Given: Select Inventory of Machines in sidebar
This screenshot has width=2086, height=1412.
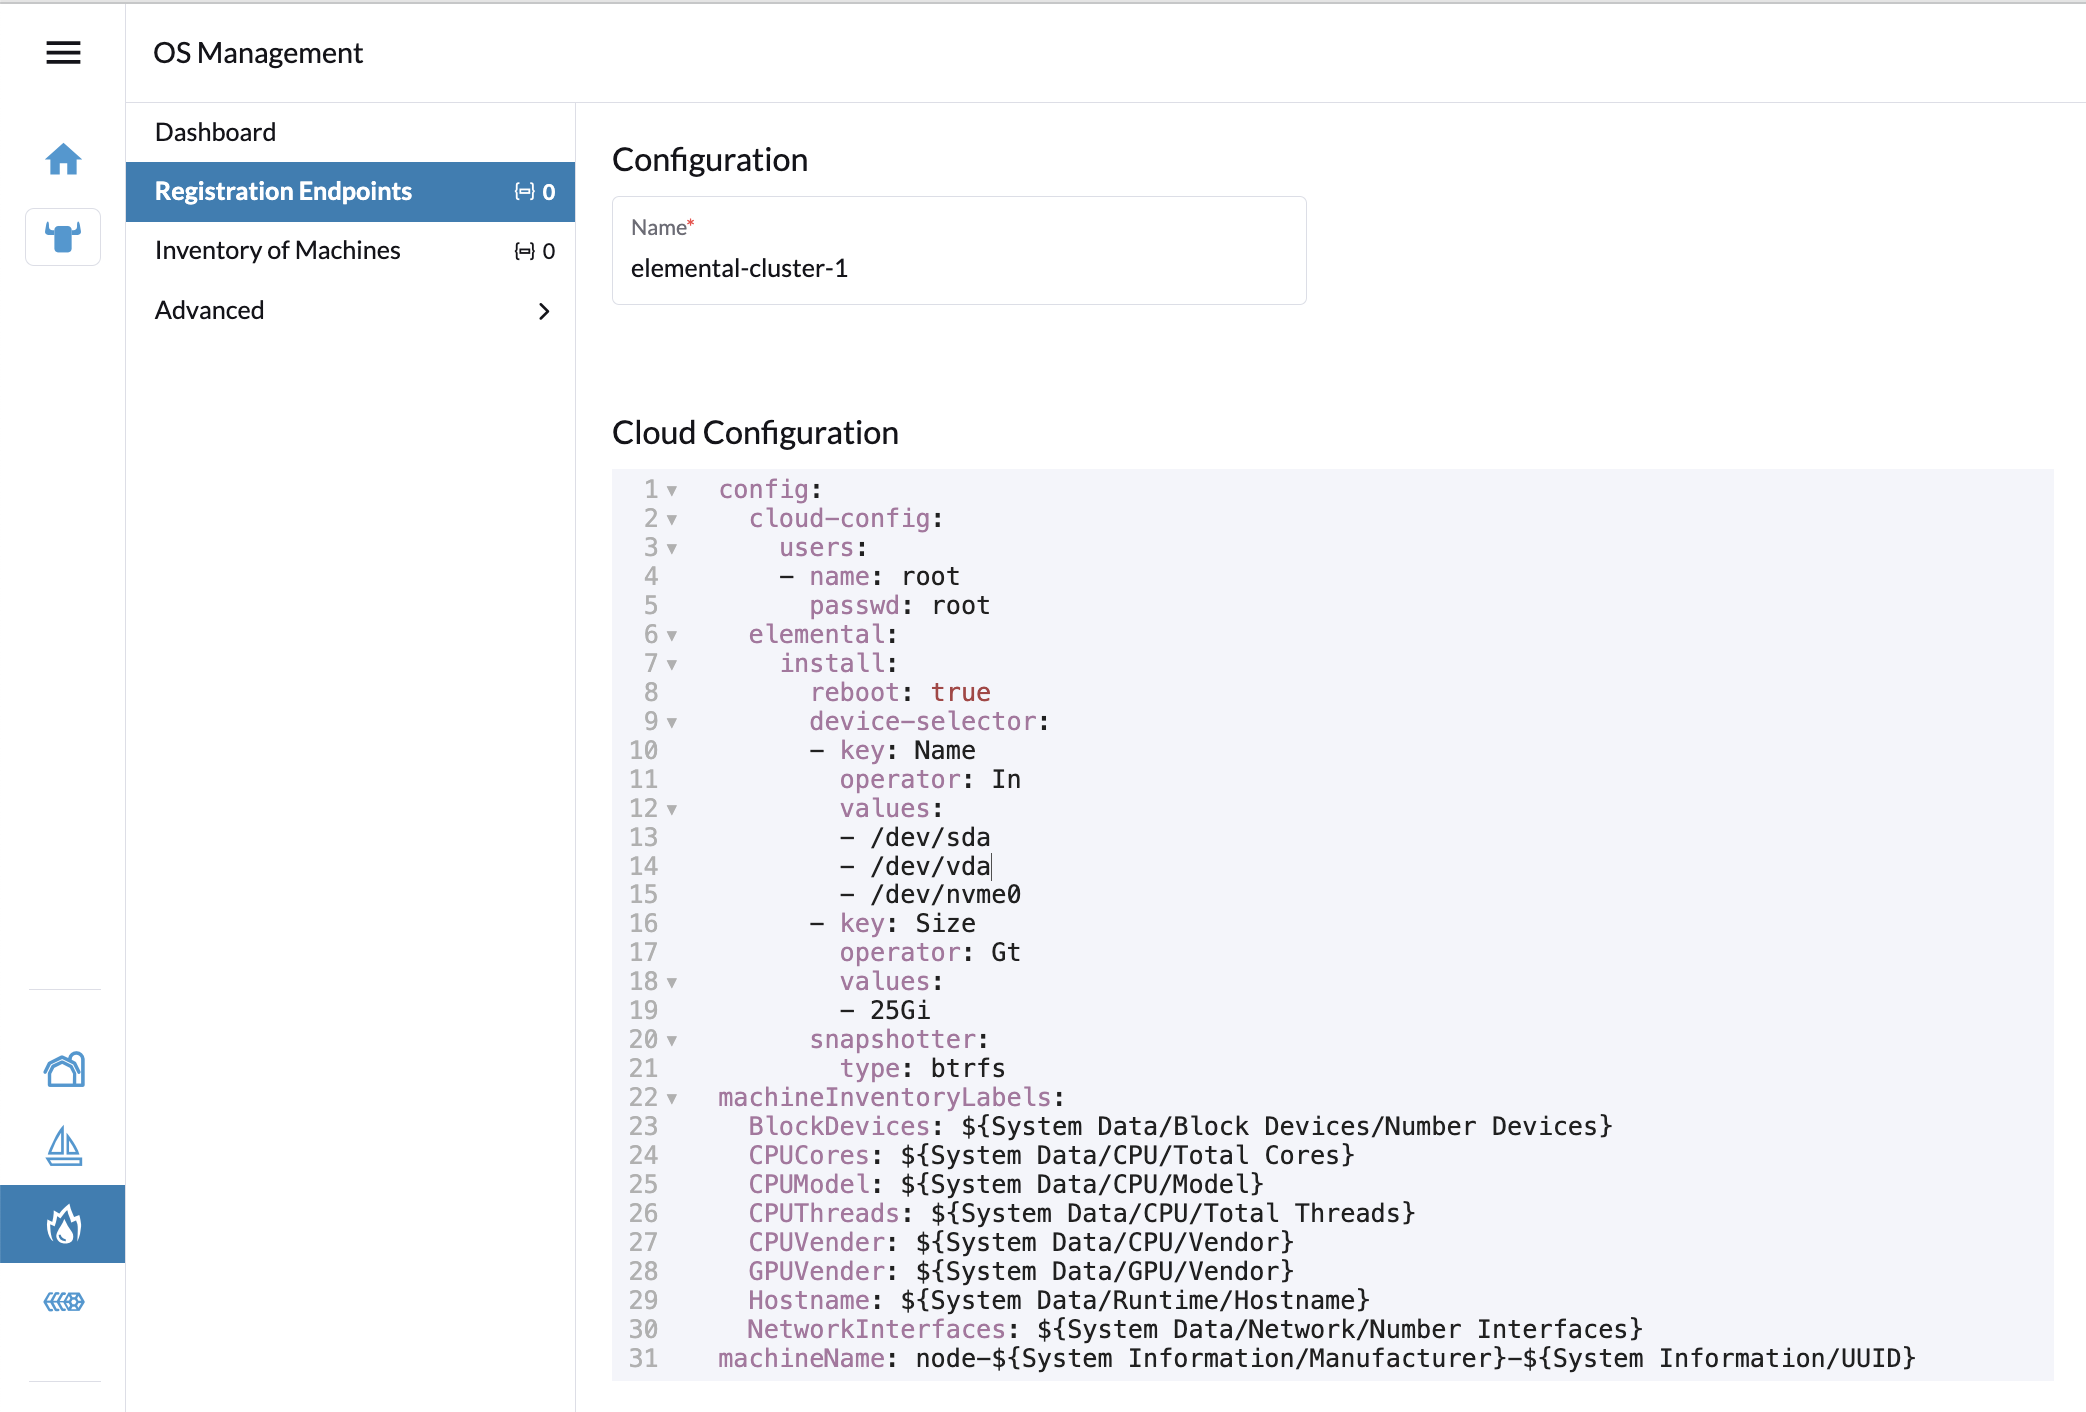Looking at the screenshot, I should [278, 251].
